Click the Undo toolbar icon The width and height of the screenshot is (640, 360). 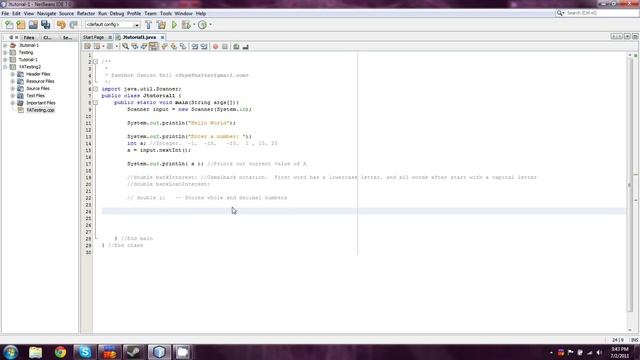tap(61, 25)
